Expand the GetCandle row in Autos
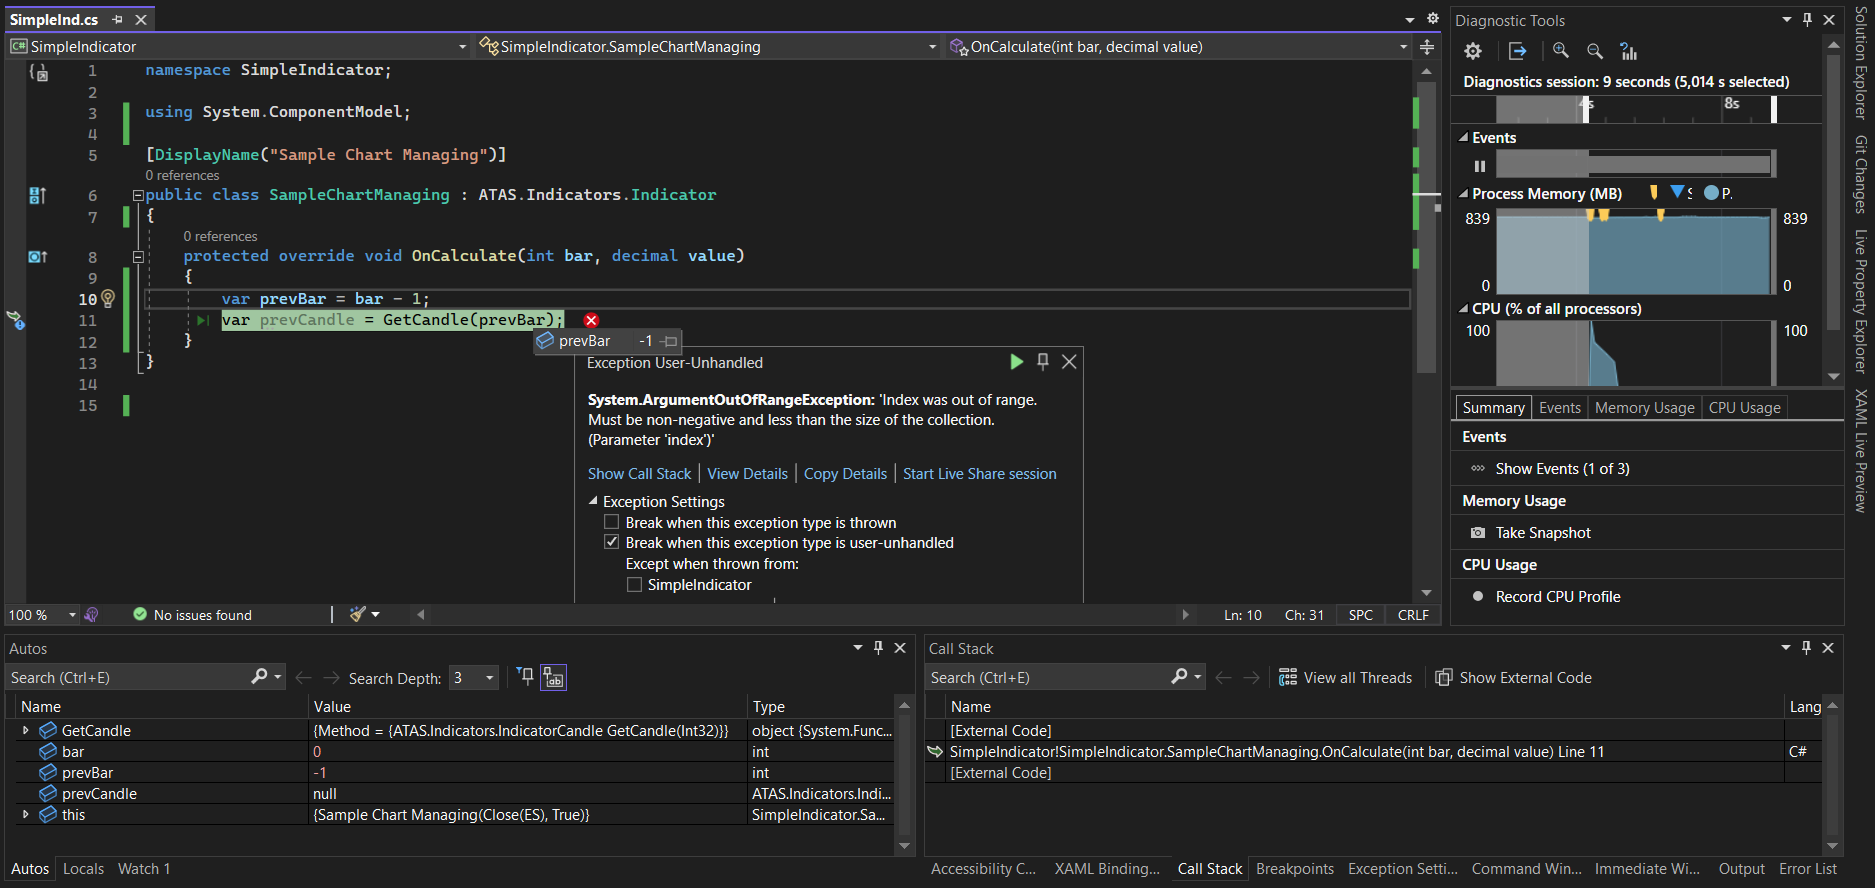The image size is (1875, 888). pos(26,730)
